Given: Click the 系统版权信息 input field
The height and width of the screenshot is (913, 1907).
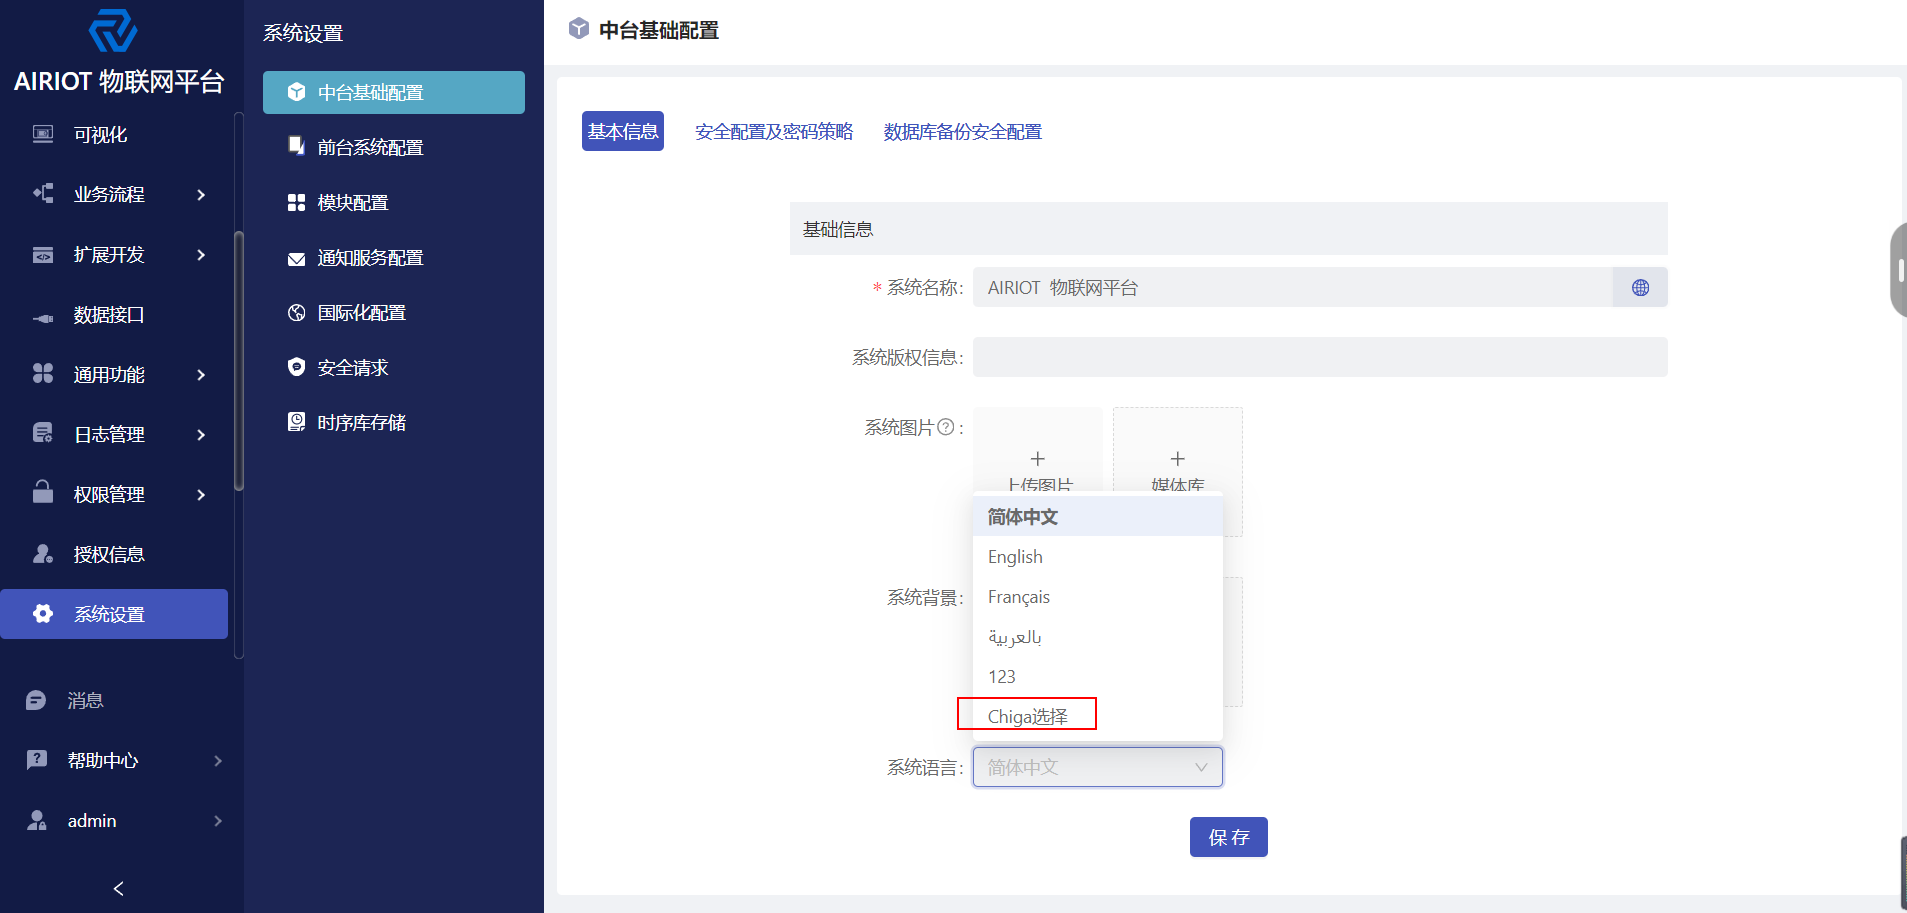Looking at the screenshot, I should 1320,357.
